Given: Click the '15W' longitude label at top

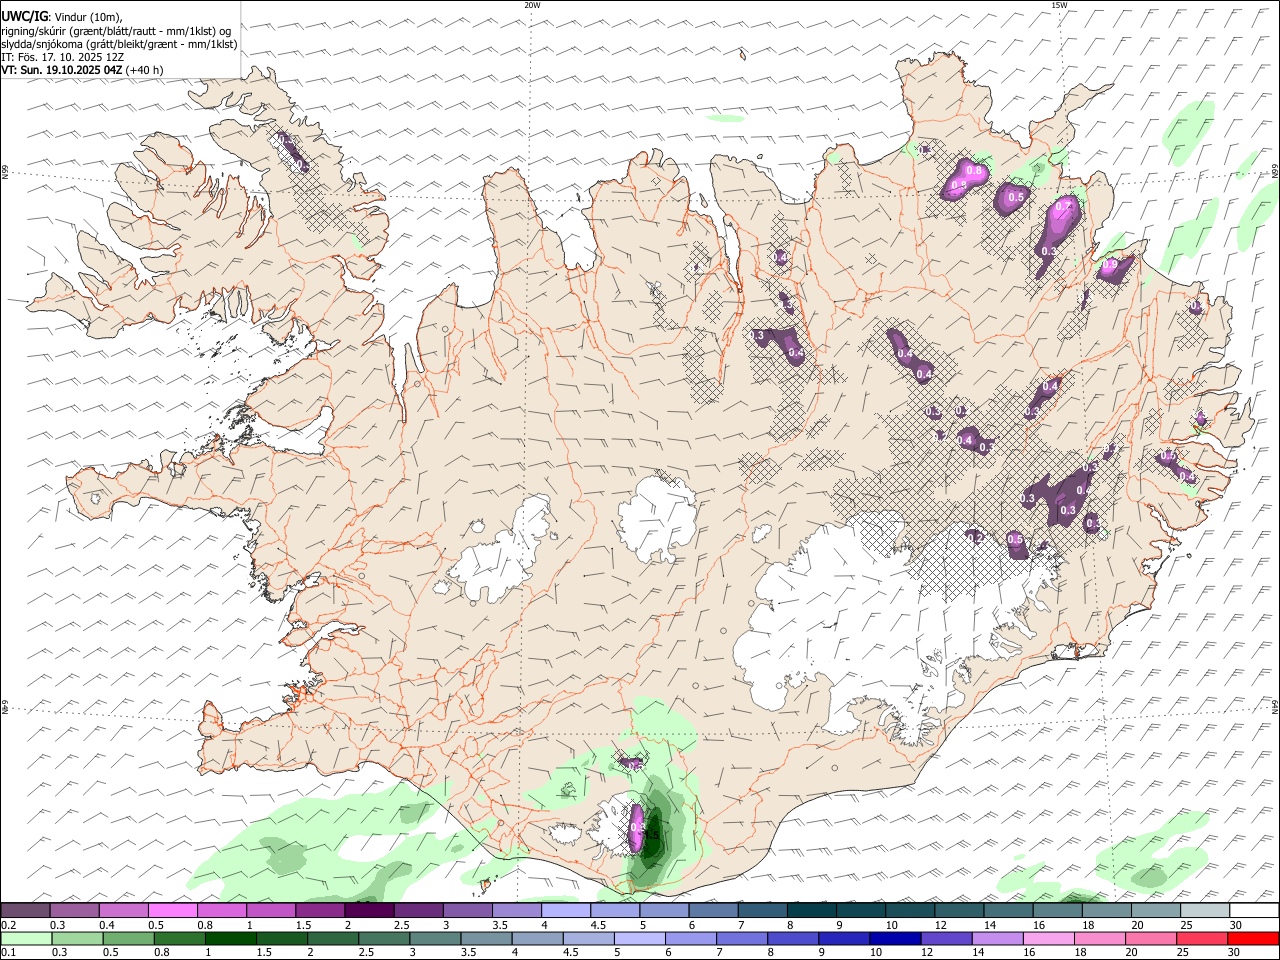Looking at the screenshot, I should [1059, 5].
